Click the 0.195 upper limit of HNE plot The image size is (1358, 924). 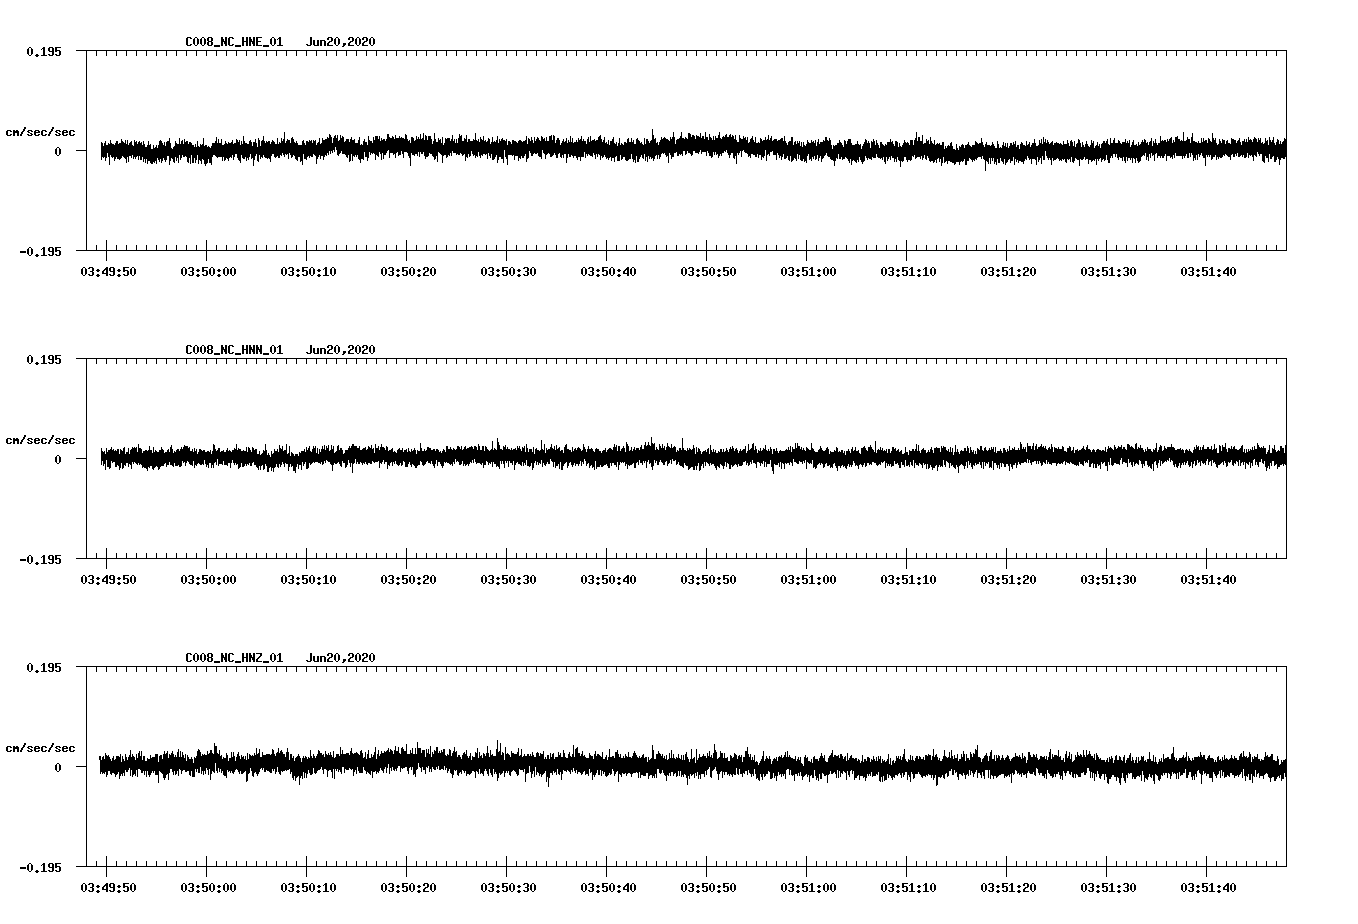coord(43,51)
